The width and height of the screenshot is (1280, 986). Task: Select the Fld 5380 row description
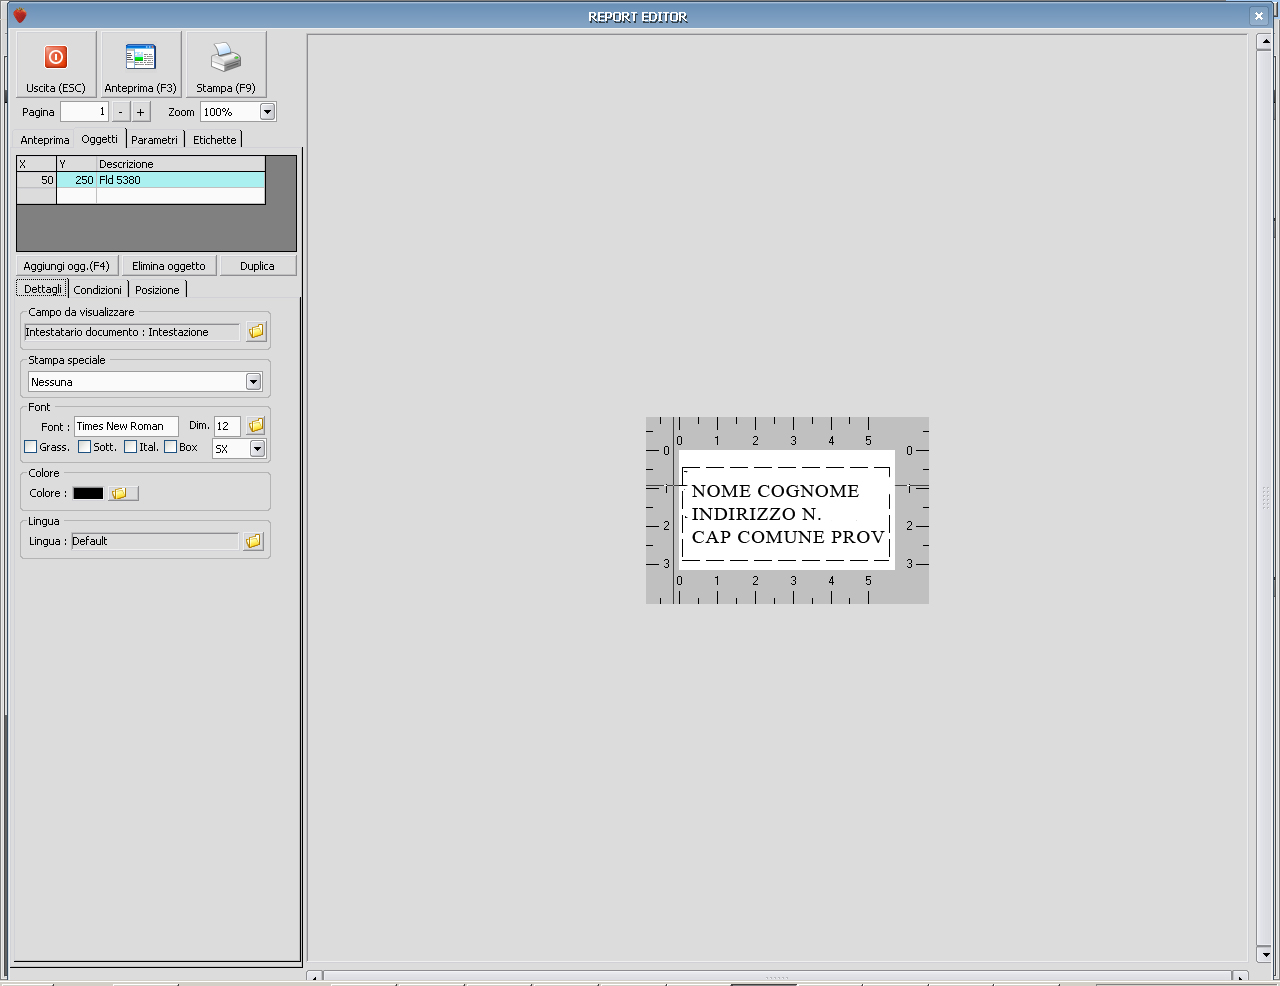(x=181, y=180)
